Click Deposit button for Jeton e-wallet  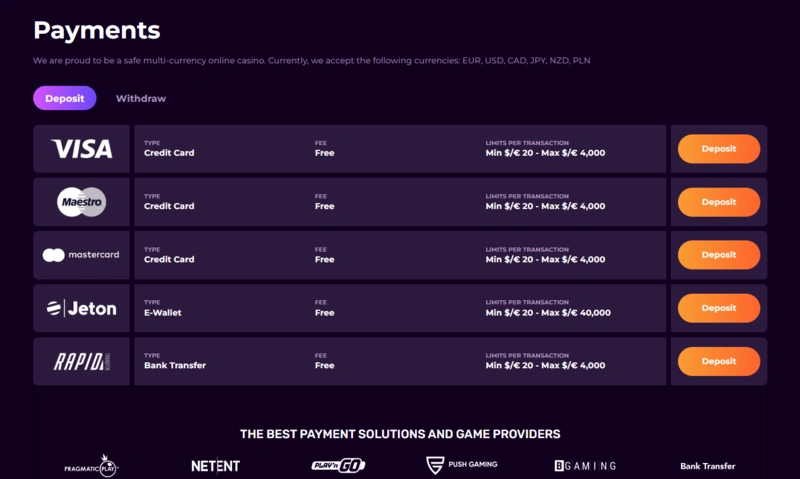pos(718,308)
